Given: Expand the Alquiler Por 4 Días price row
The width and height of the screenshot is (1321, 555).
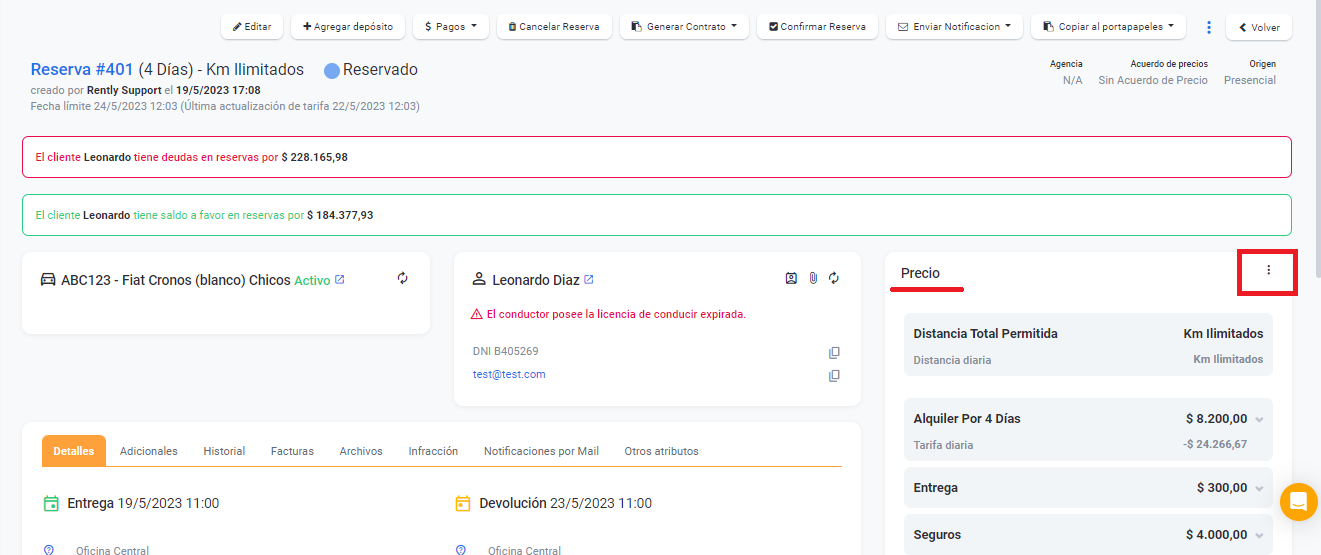Looking at the screenshot, I should click(x=1259, y=420).
